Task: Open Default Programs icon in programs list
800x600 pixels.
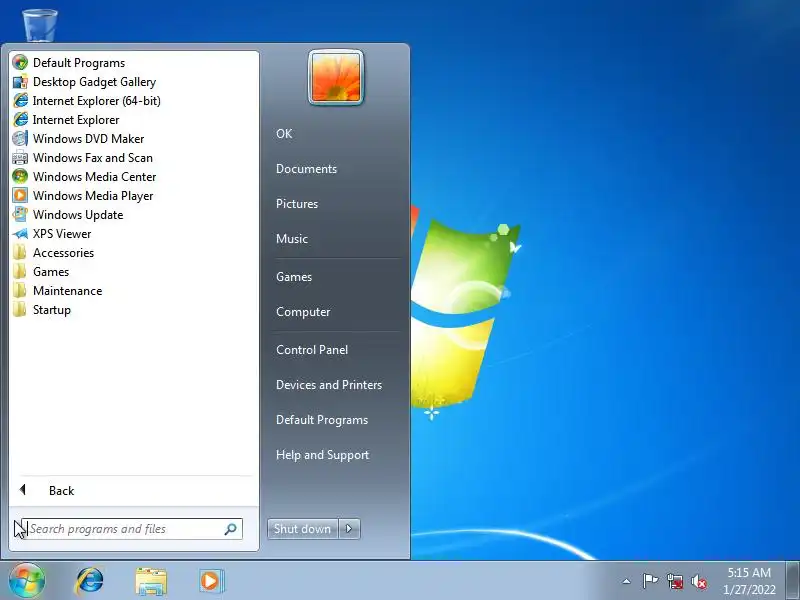Action: 20,63
